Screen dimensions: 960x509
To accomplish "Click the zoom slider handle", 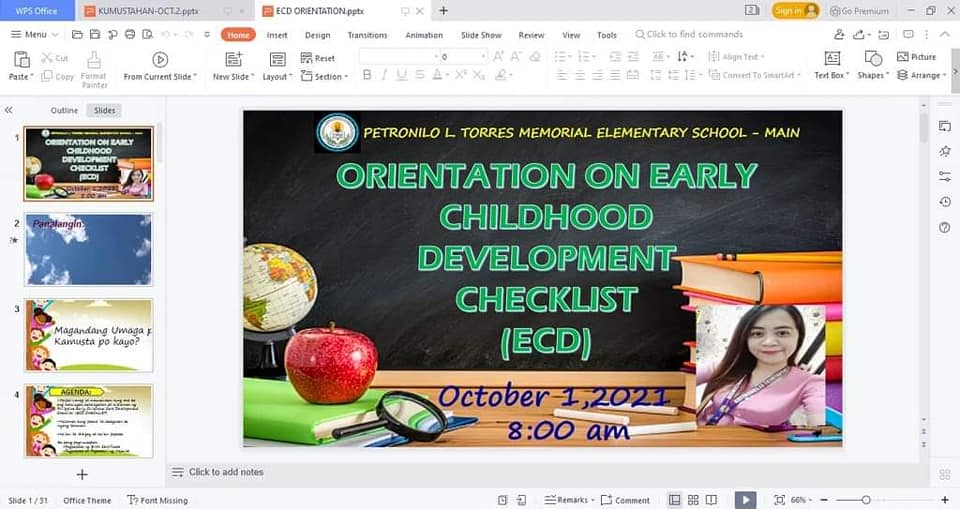I will [x=866, y=500].
